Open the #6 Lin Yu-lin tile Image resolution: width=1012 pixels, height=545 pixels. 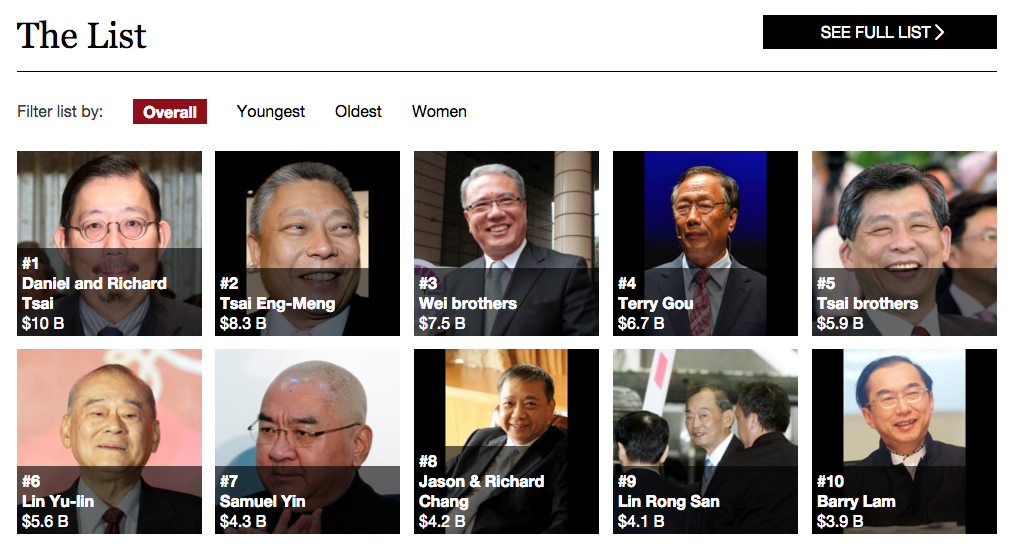(109, 442)
